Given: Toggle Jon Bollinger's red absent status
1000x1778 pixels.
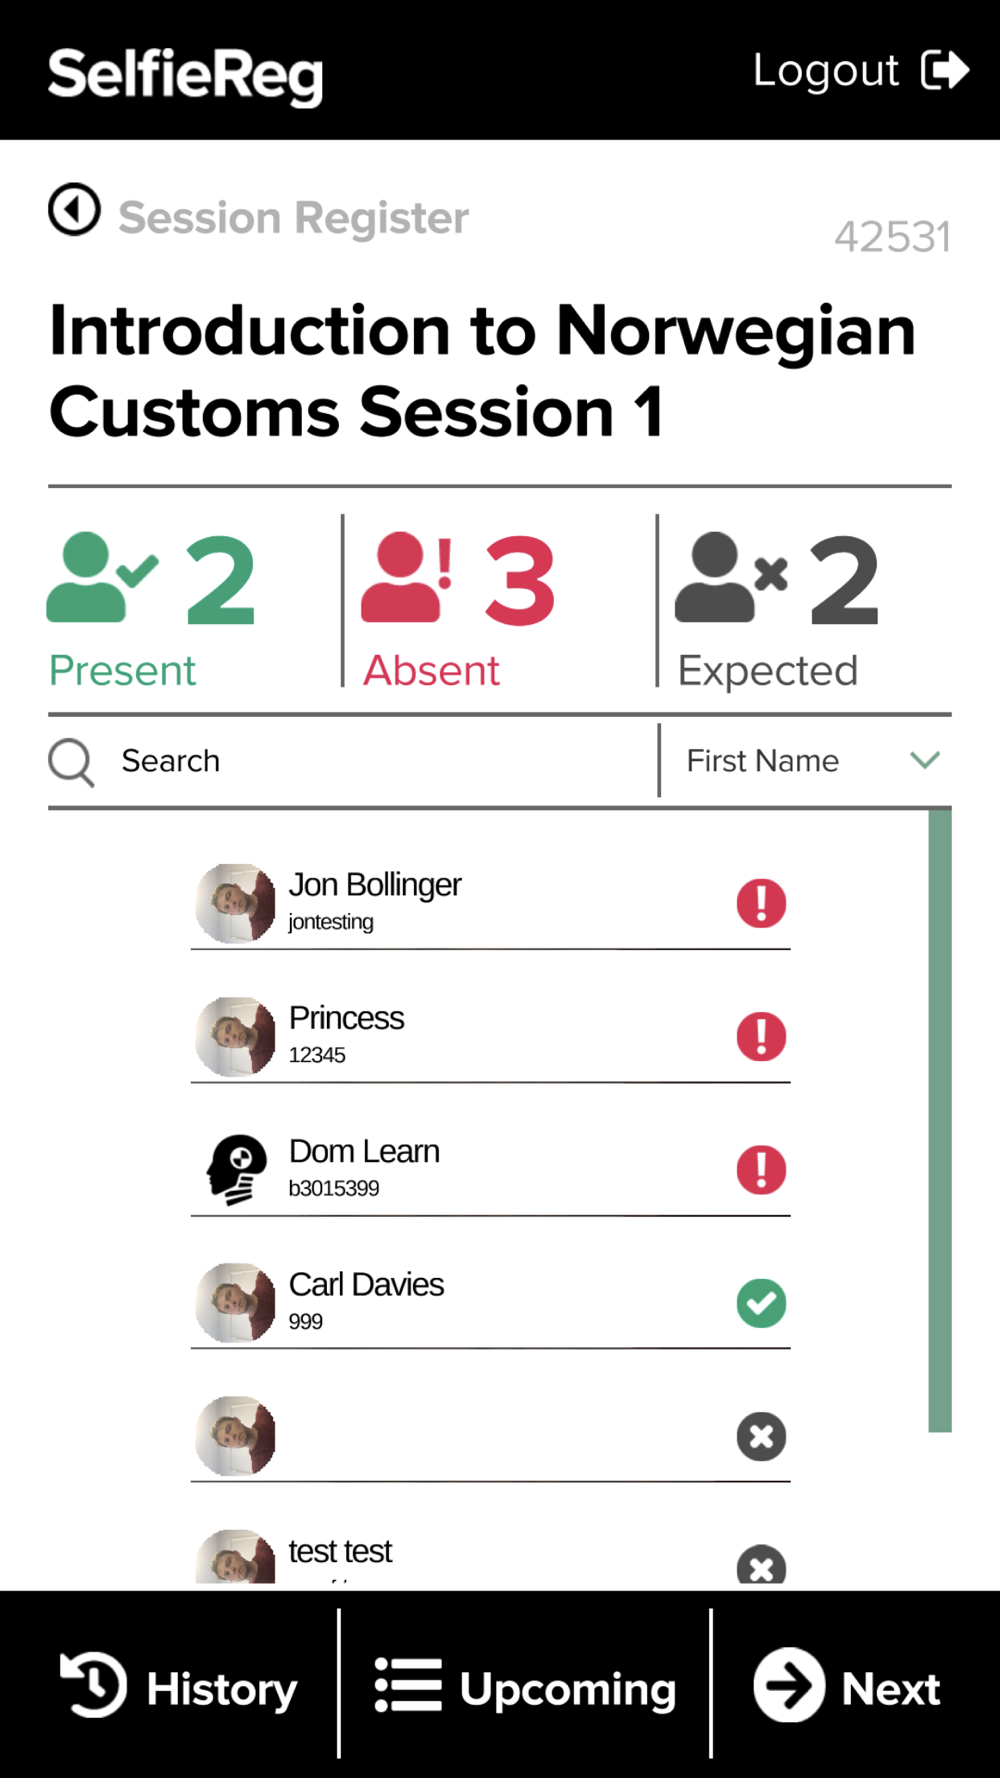Looking at the screenshot, I should click(x=761, y=903).
